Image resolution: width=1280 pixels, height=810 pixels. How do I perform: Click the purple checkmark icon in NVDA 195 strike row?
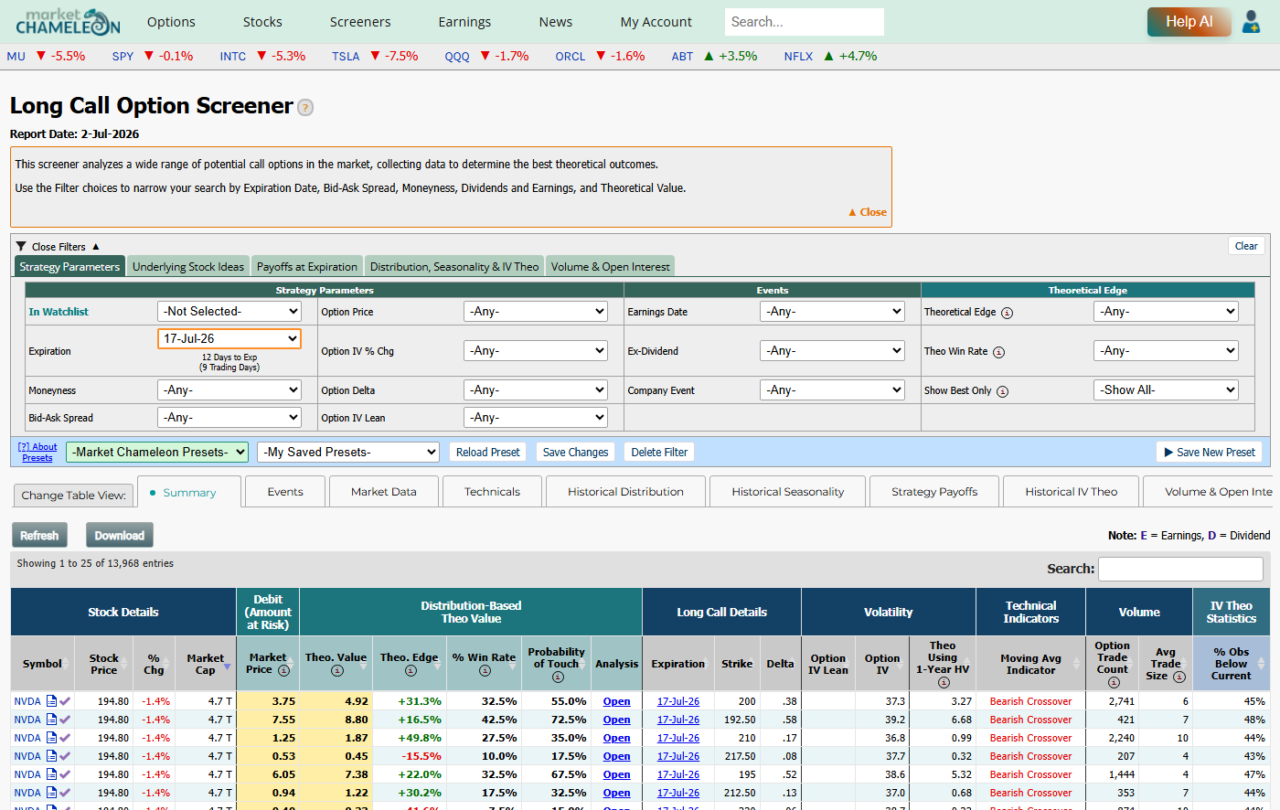pyautogui.click(x=65, y=775)
